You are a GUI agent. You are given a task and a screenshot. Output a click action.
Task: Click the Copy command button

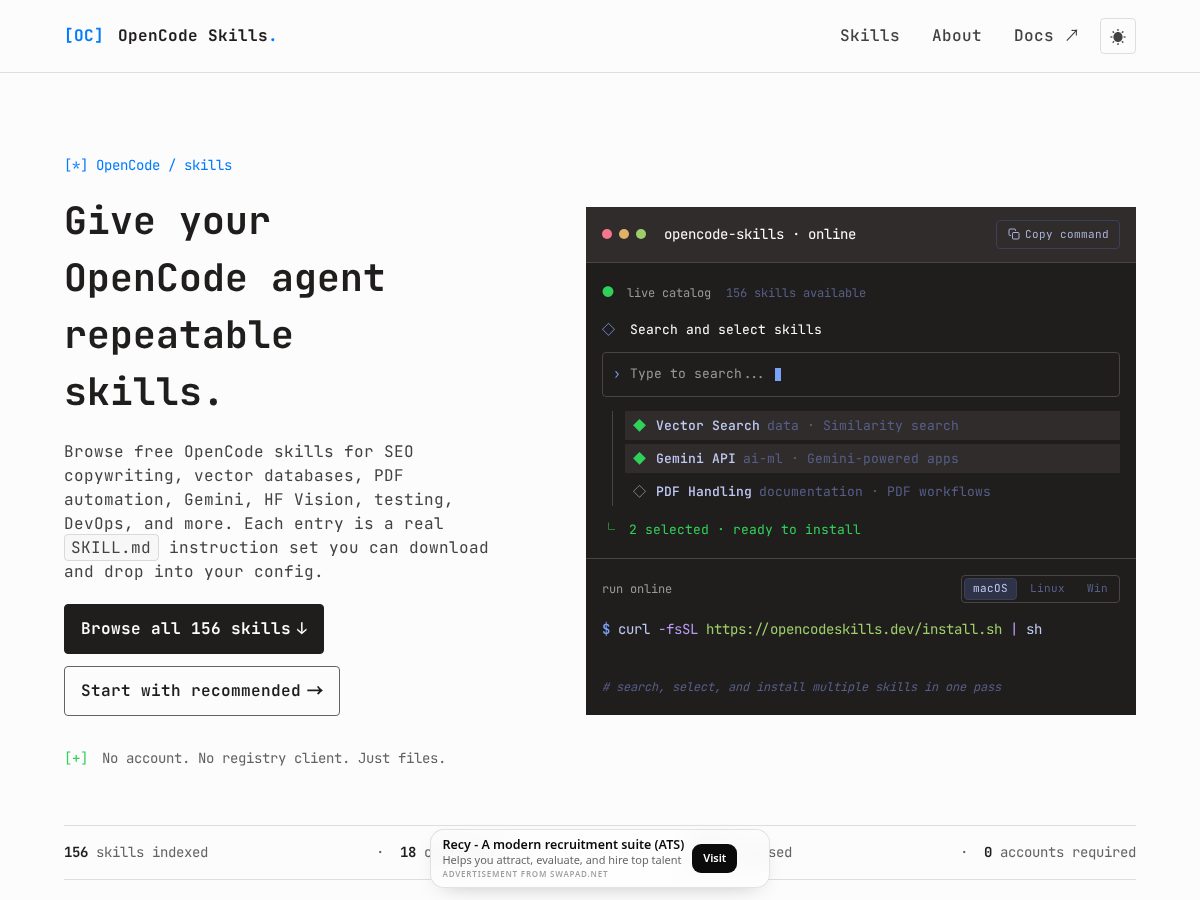click(1058, 234)
